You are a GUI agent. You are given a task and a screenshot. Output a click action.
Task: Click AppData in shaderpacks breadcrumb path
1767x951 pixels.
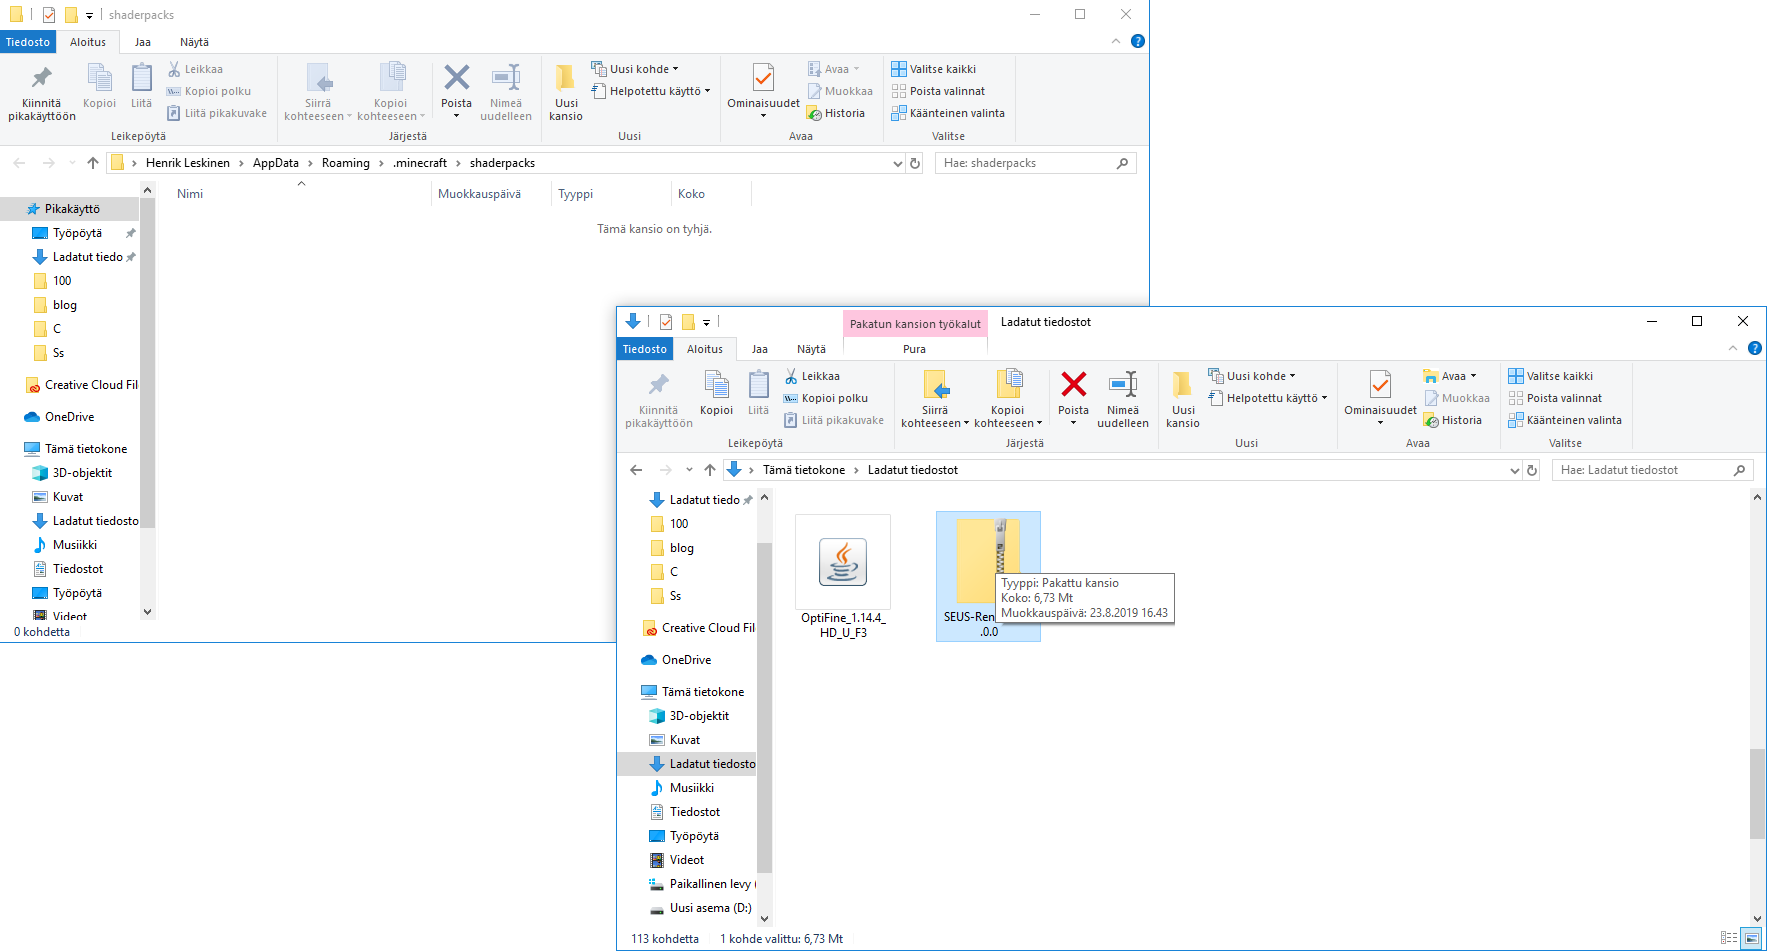click(276, 163)
